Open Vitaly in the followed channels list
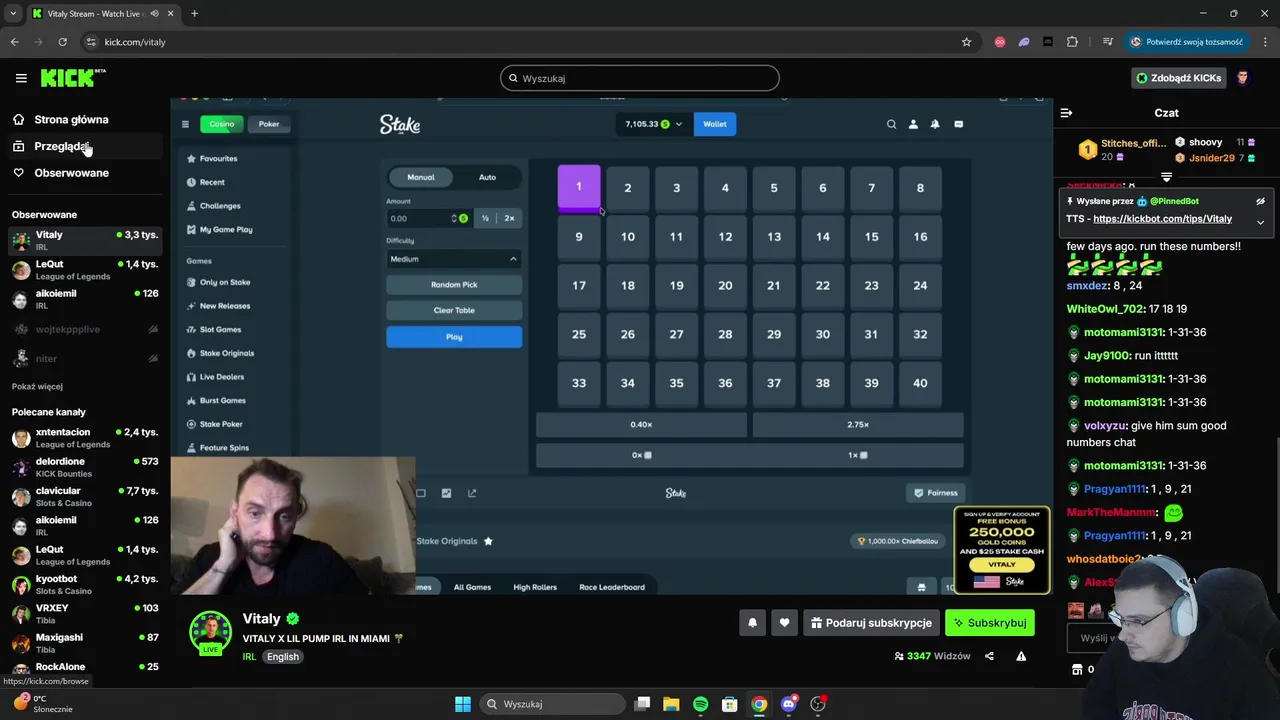Viewport: 1280px width, 720px height. tap(85, 240)
